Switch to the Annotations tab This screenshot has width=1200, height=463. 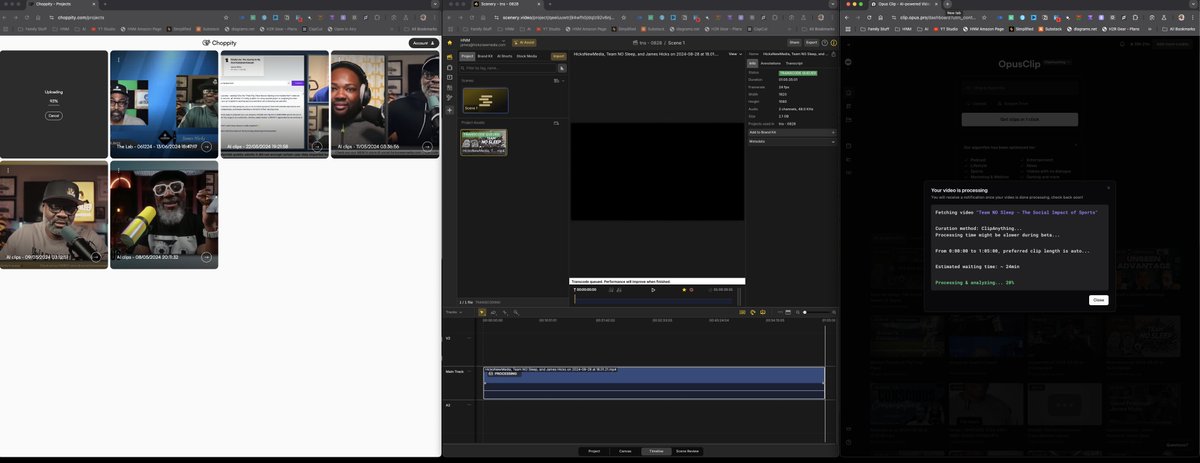(x=770, y=63)
